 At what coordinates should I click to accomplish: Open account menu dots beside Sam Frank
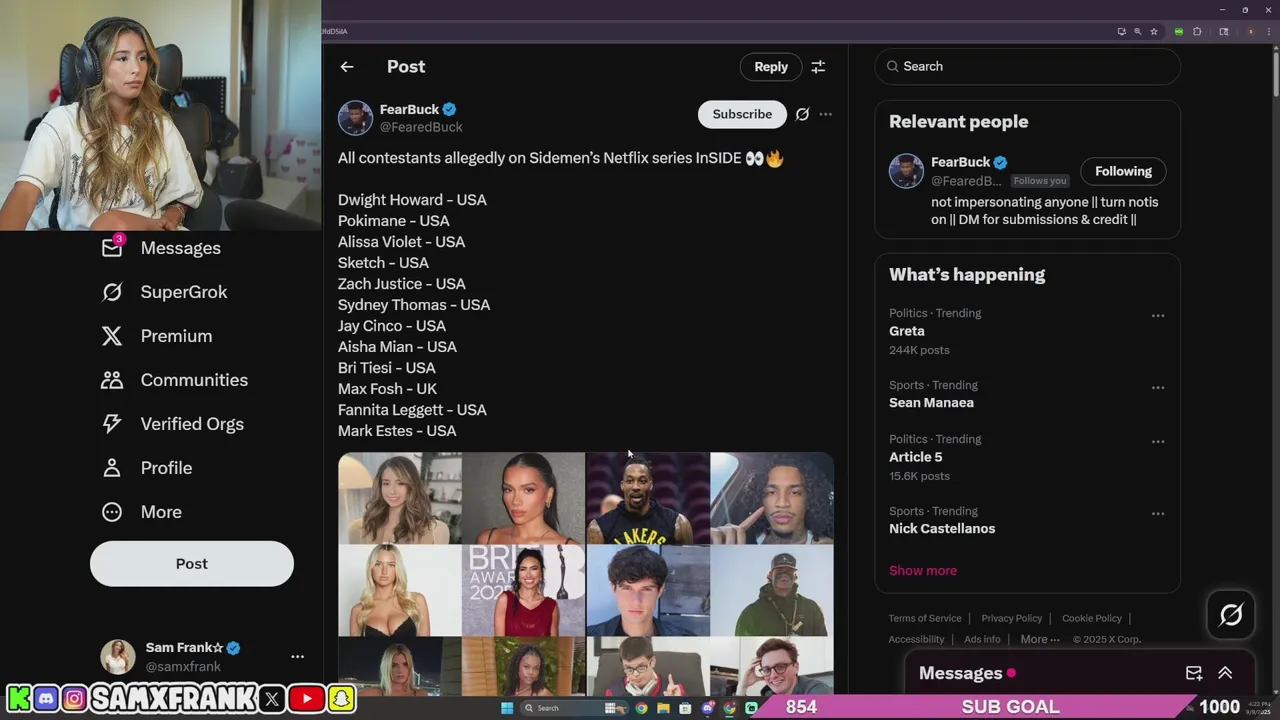(297, 657)
